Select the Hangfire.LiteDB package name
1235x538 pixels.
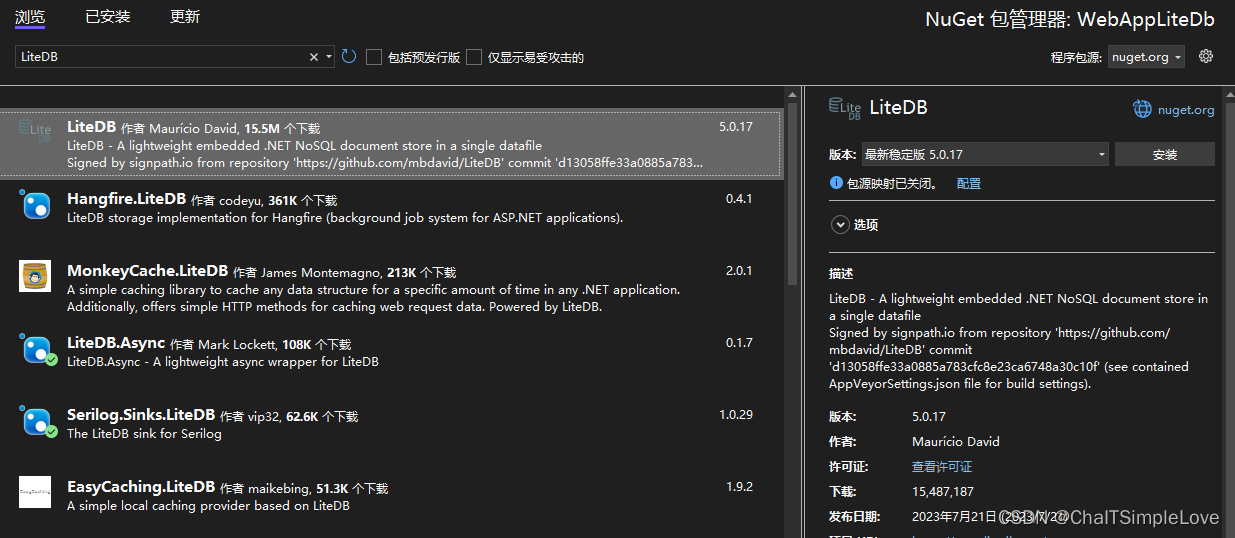pyautogui.click(x=126, y=198)
